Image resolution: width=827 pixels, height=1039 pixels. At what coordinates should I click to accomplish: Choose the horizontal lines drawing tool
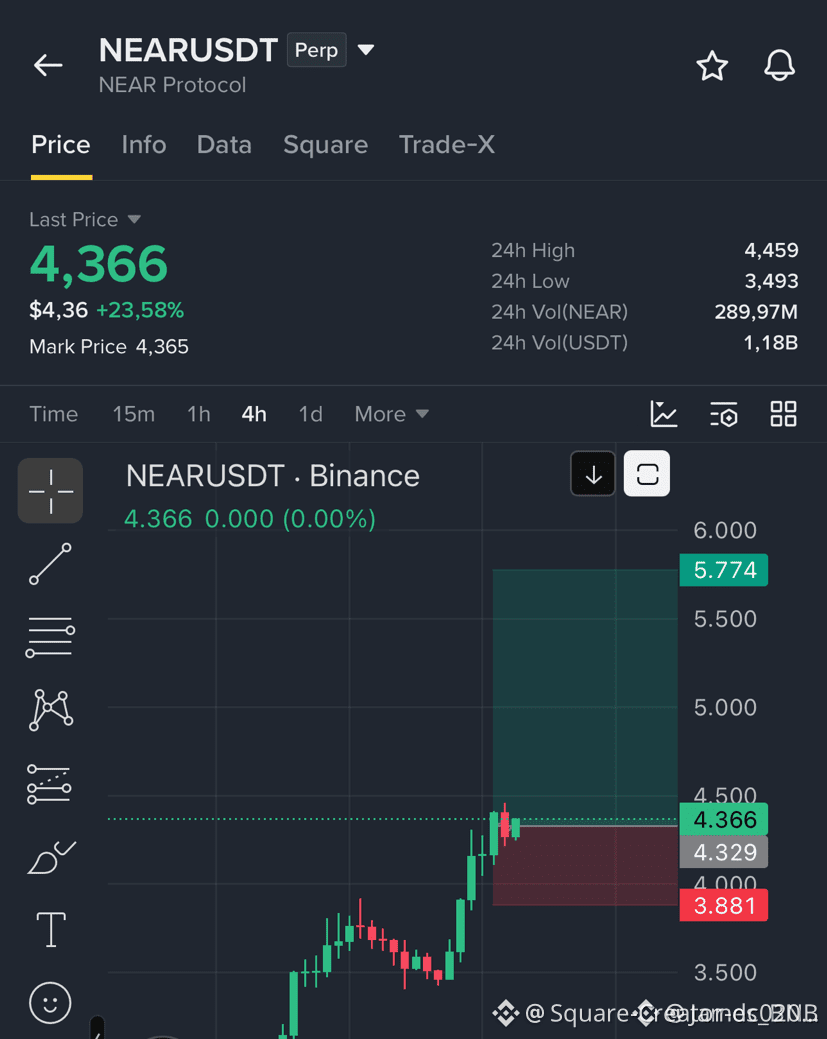pyautogui.click(x=50, y=637)
